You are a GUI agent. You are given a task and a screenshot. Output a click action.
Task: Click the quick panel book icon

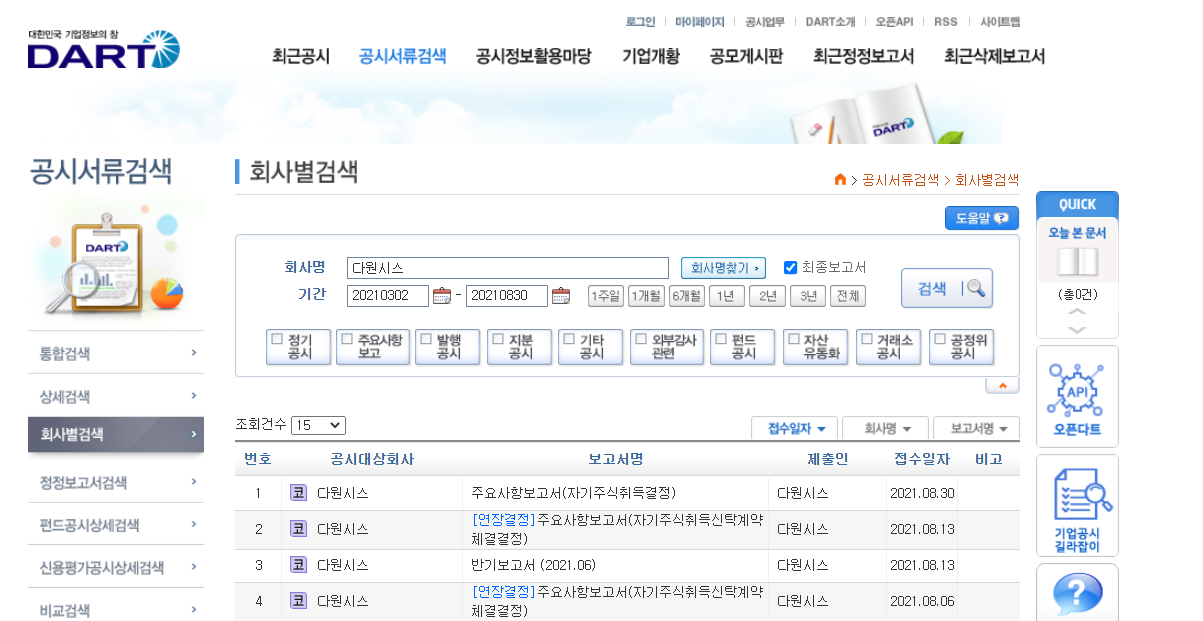coord(1077,262)
